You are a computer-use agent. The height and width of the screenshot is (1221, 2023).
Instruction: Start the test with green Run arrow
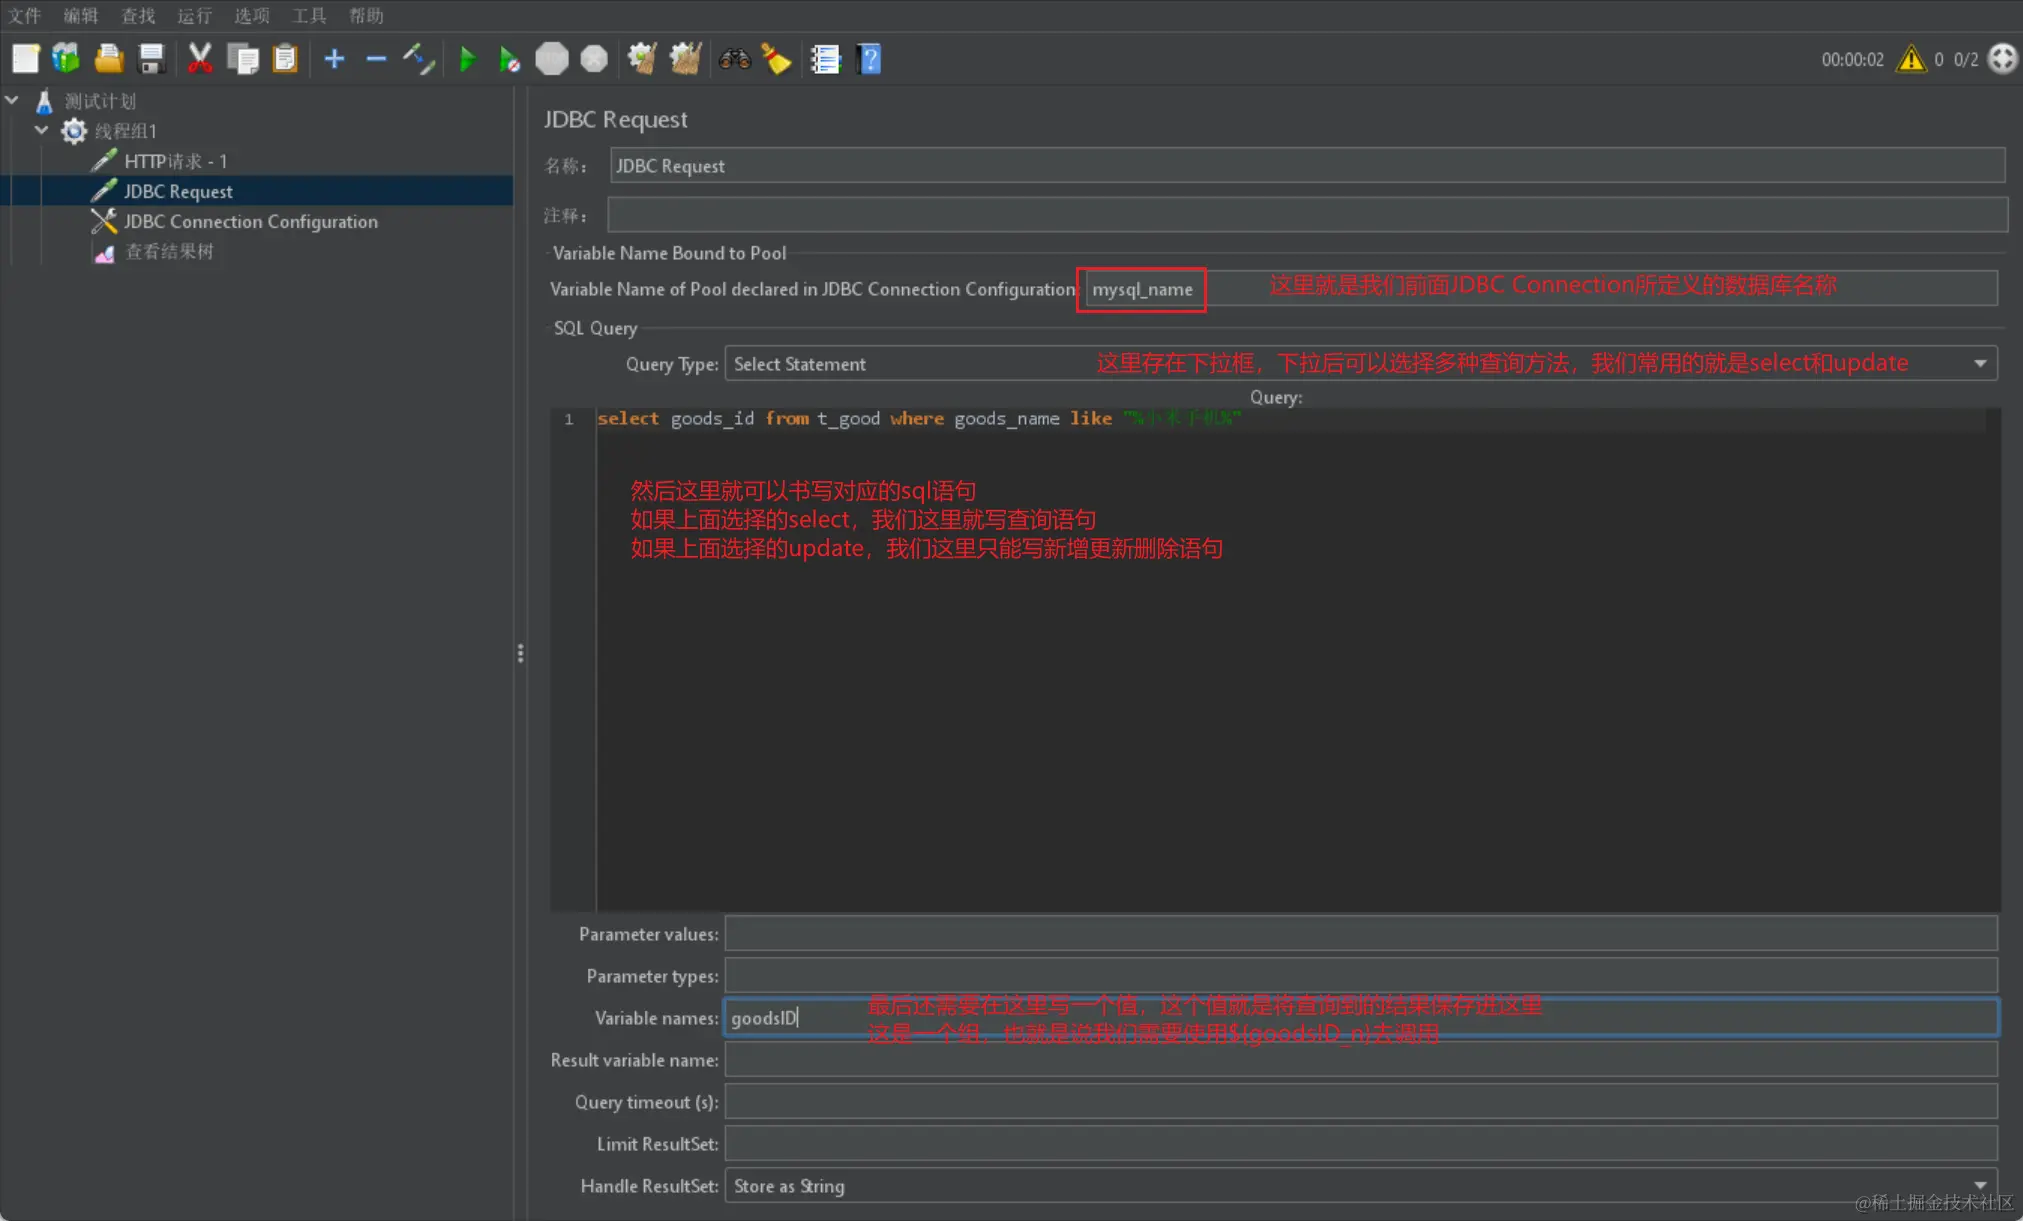pos(467,59)
